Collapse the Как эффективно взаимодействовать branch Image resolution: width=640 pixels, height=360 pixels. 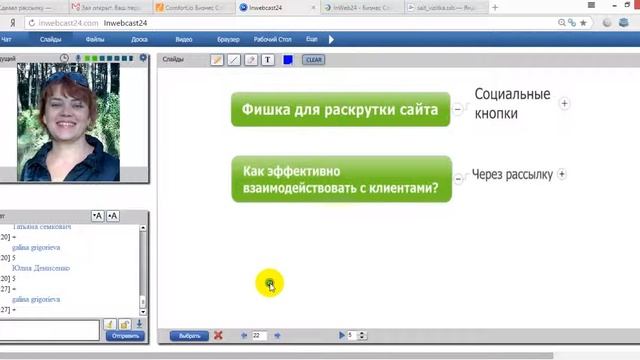coord(458,179)
